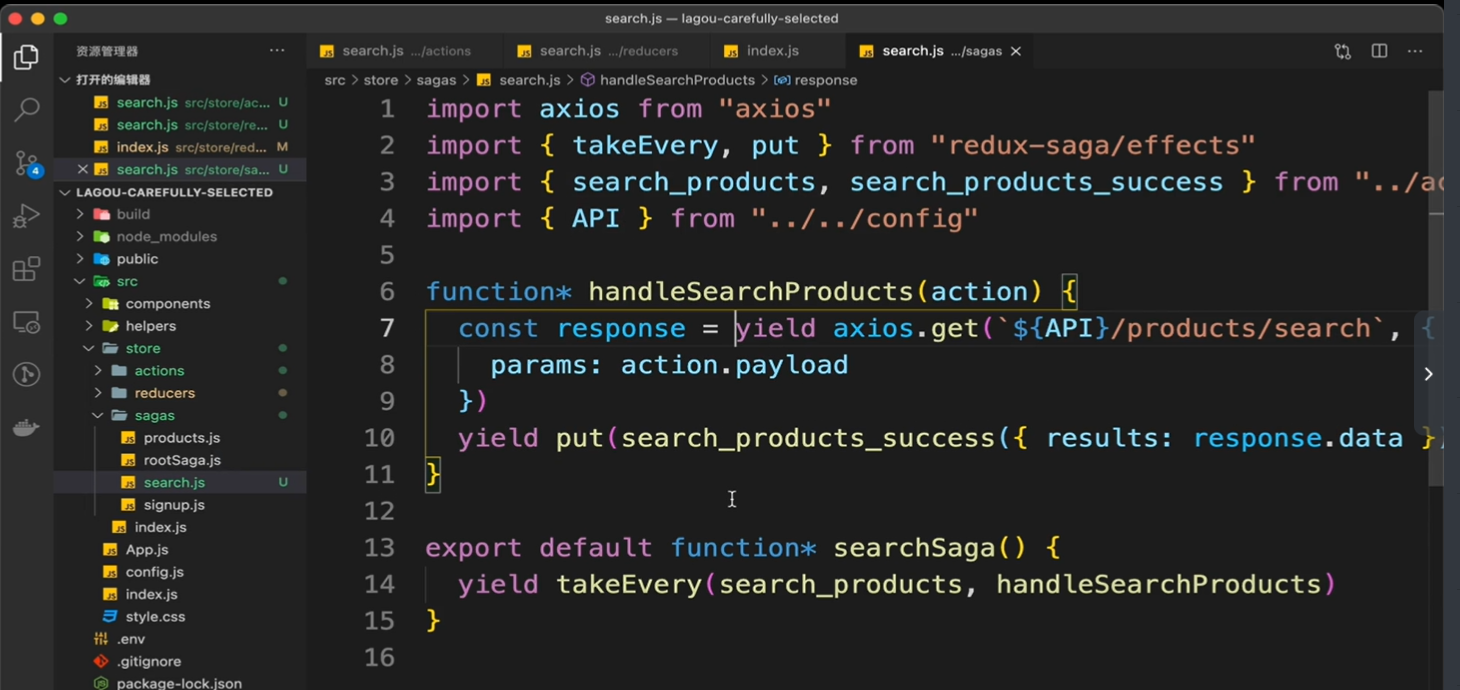Close search.js sagas entry in open editors

(83, 169)
